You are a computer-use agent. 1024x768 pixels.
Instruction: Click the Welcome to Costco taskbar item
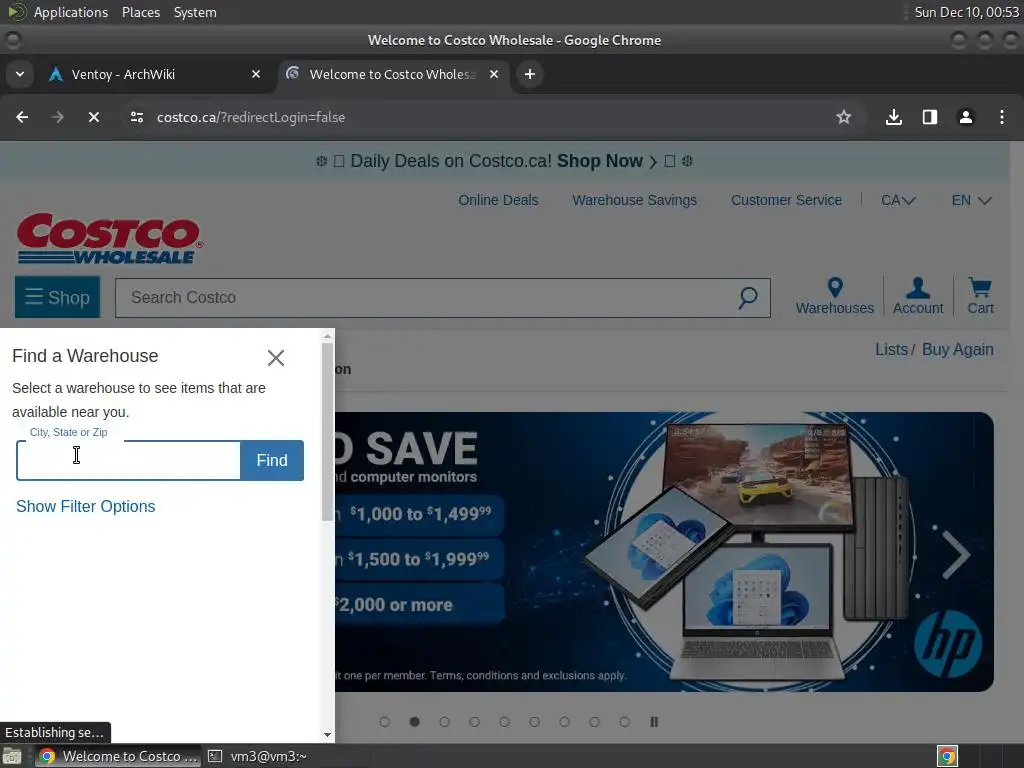[x=118, y=756]
